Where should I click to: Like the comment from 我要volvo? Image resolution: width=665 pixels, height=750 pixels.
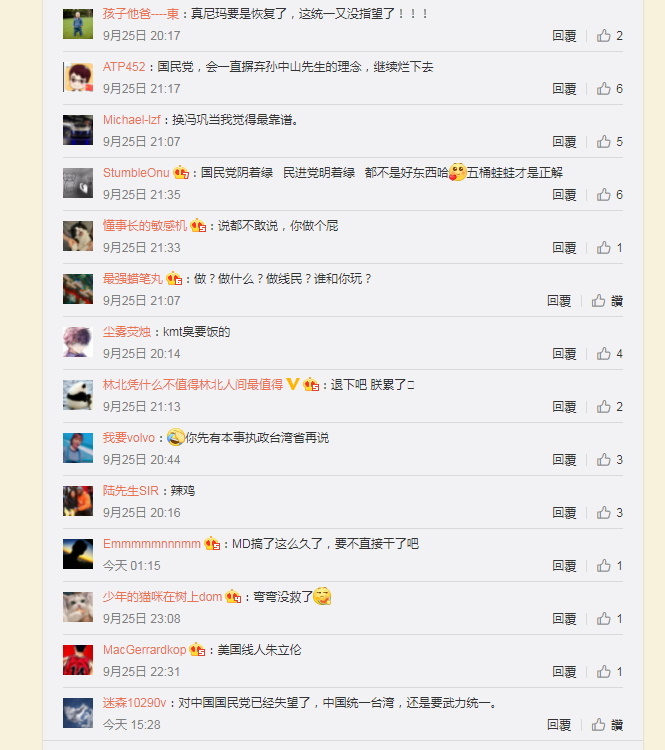point(609,460)
